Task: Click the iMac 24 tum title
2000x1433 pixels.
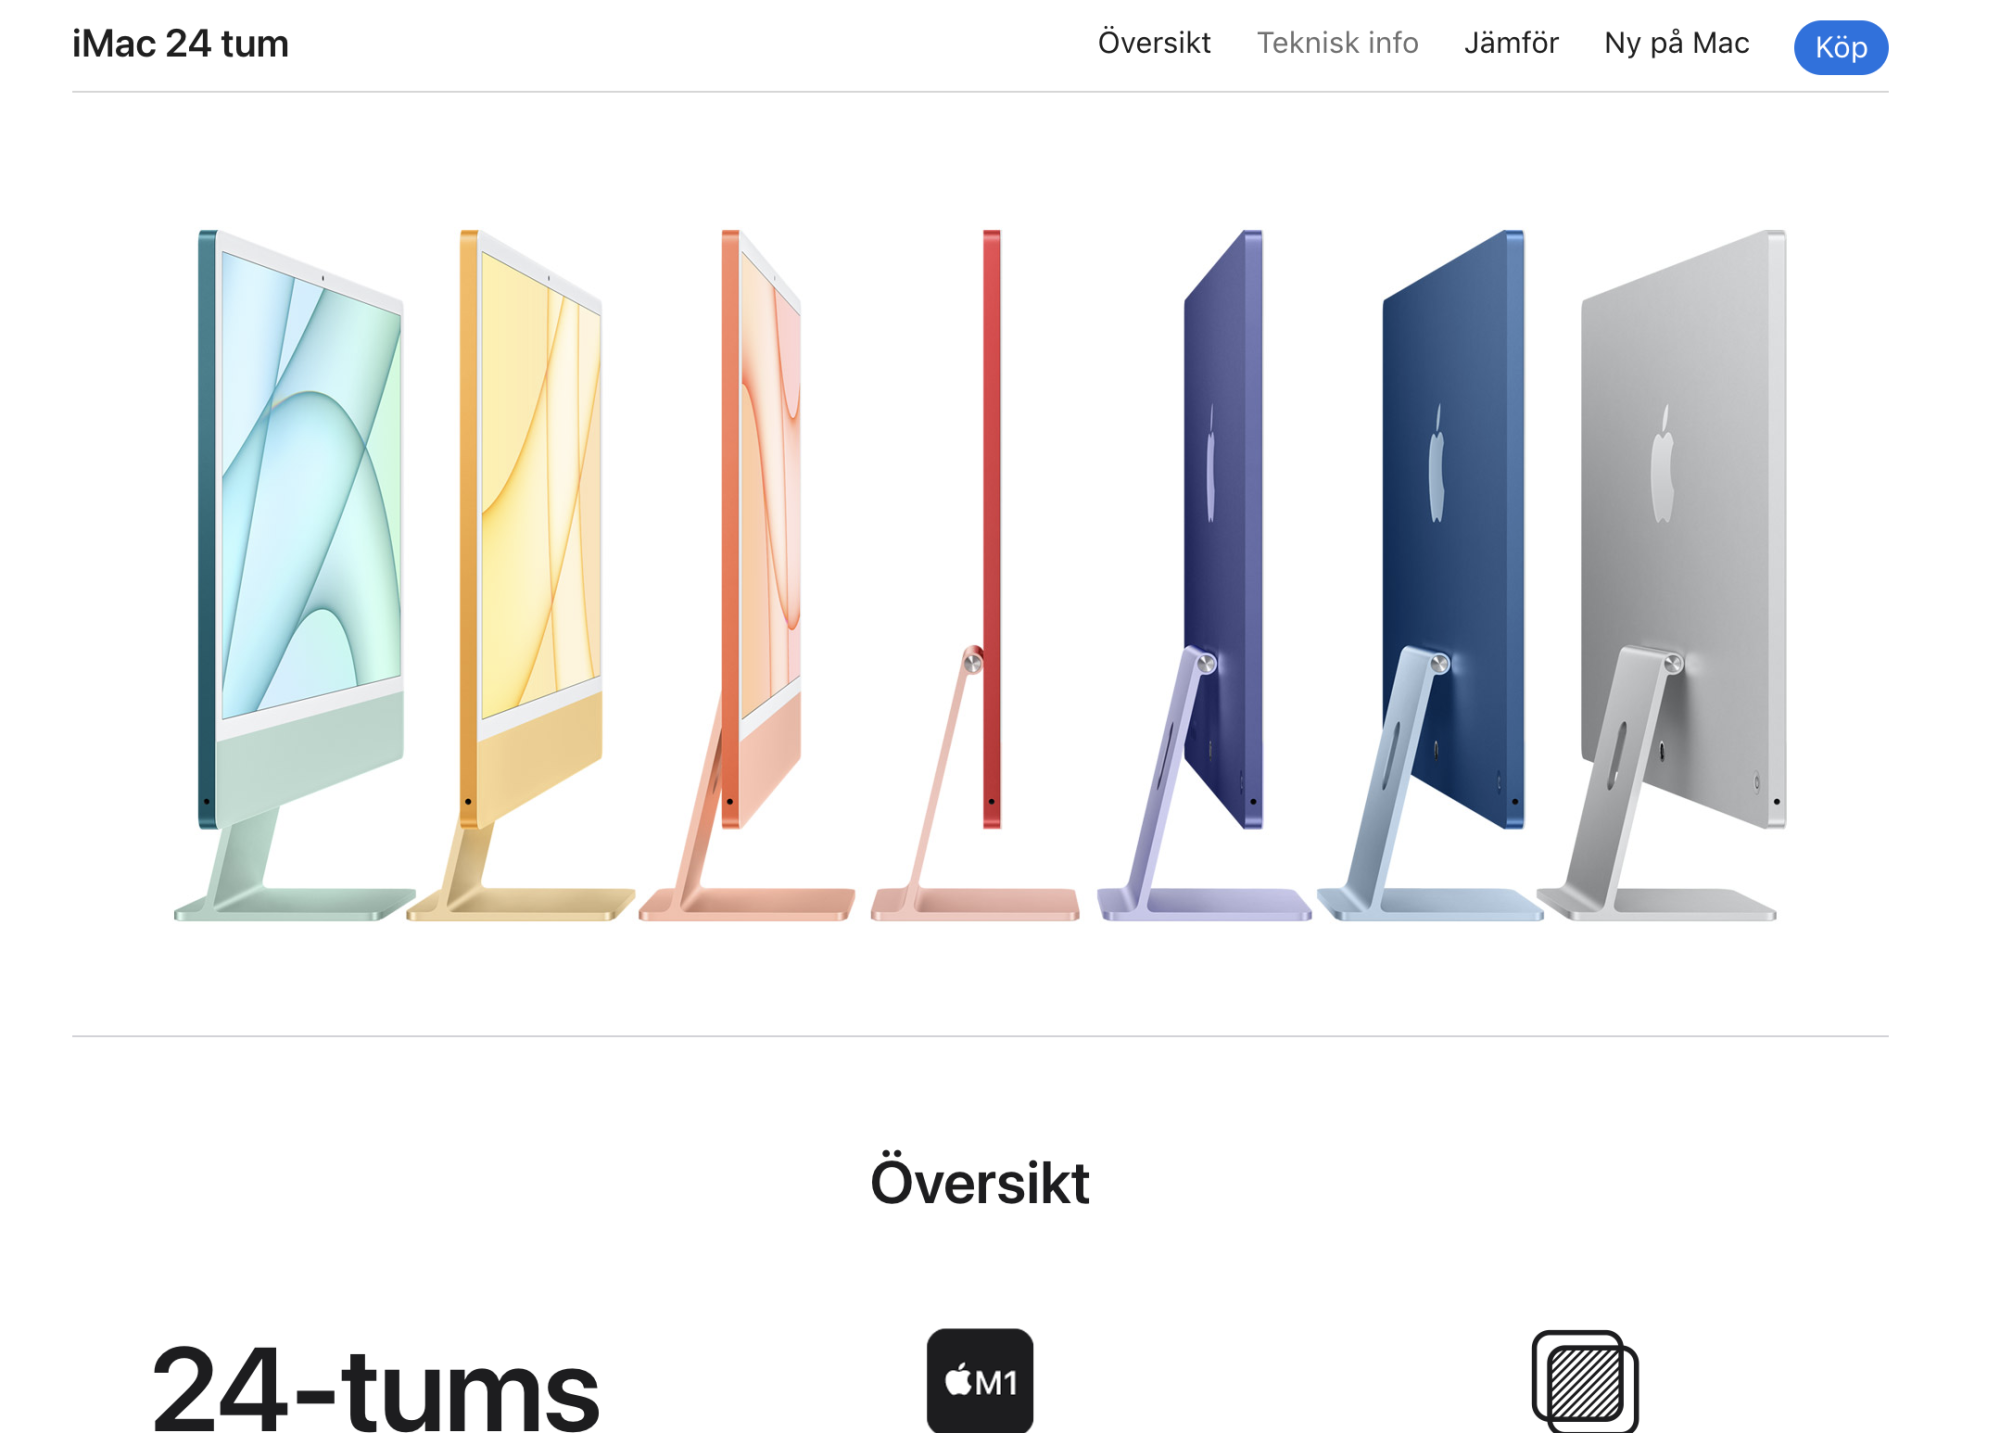Action: pos(180,44)
